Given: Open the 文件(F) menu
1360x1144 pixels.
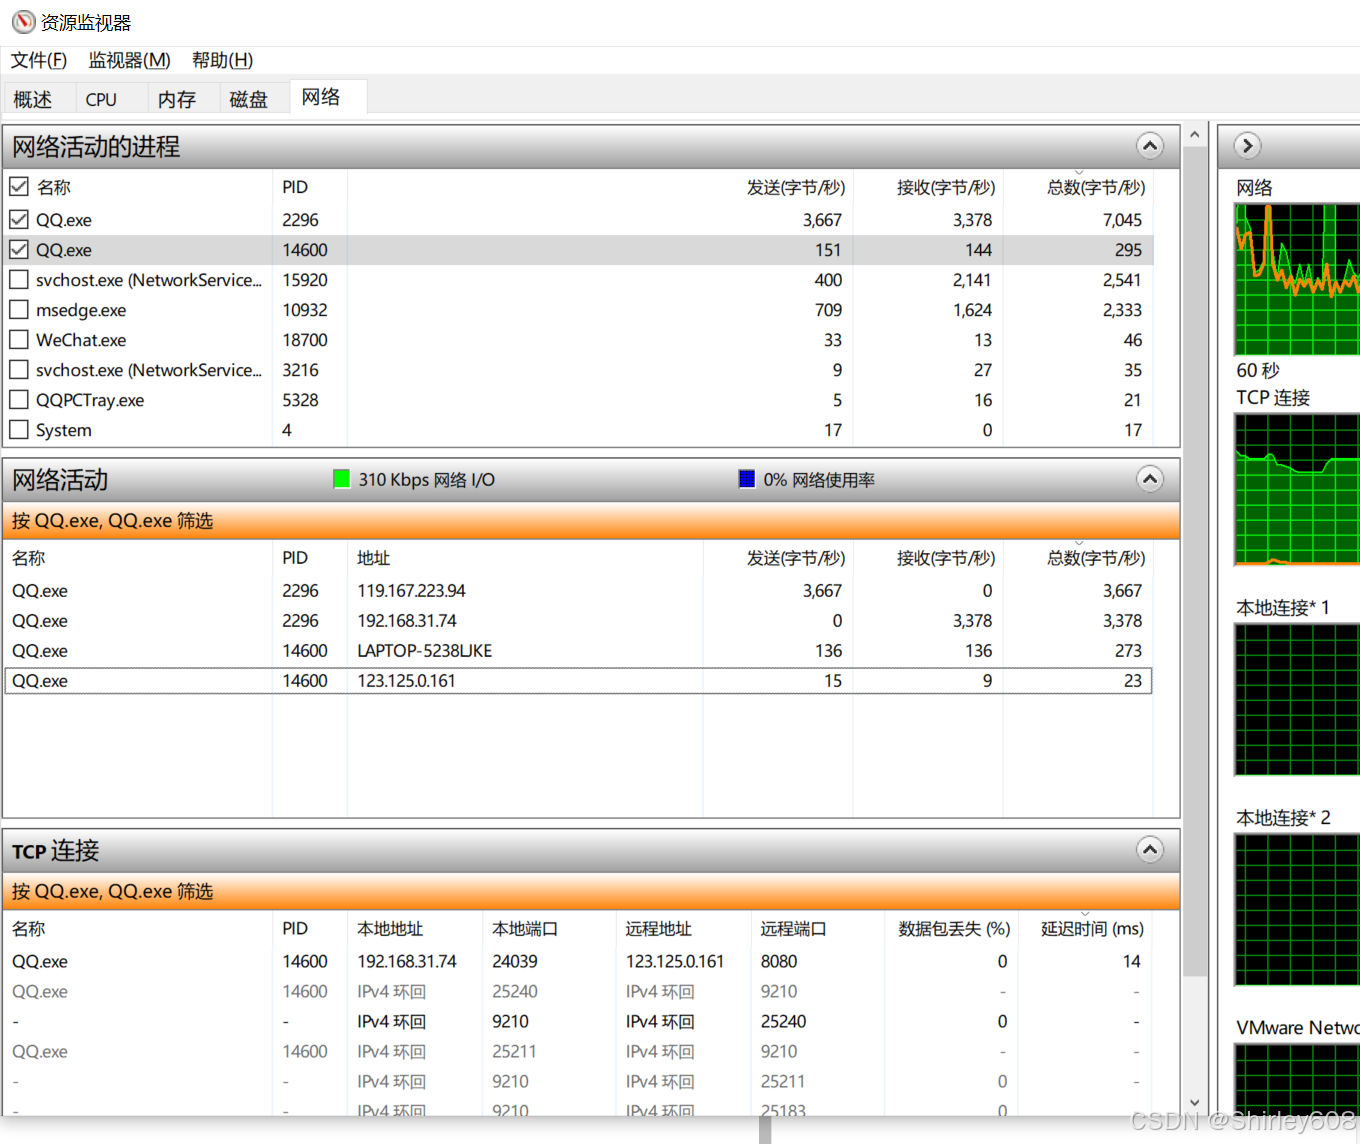Looking at the screenshot, I should coord(39,60).
